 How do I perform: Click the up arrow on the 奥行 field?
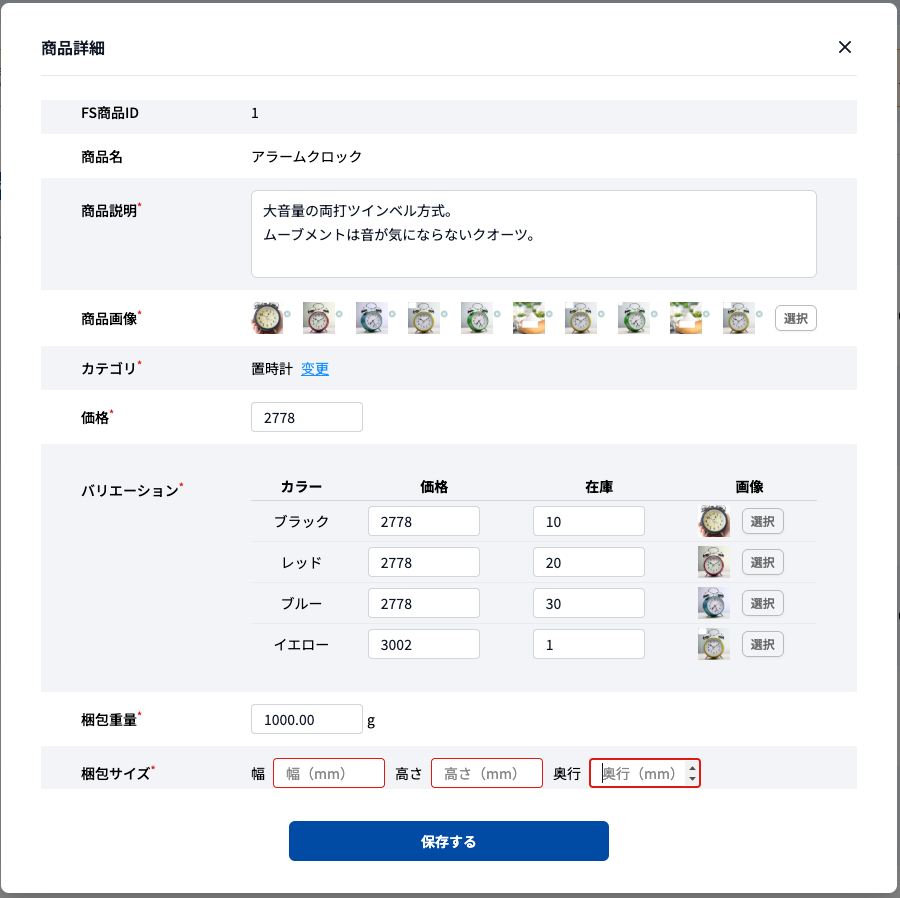694,767
